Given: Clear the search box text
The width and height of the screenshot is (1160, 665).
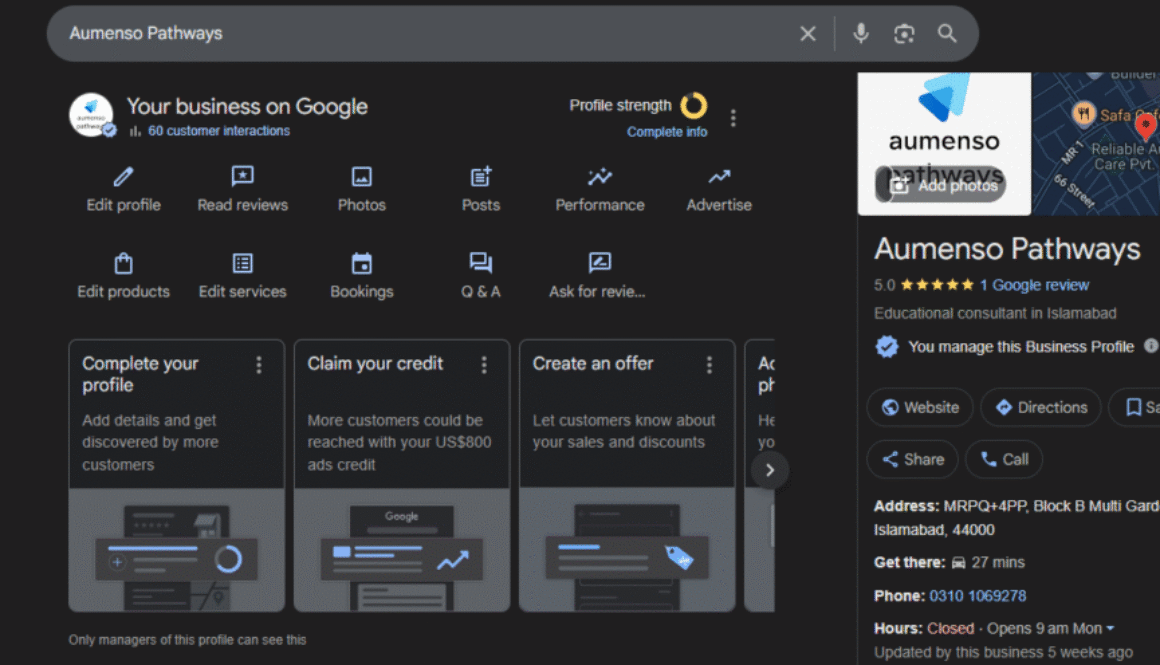Looking at the screenshot, I should point(808,34).
